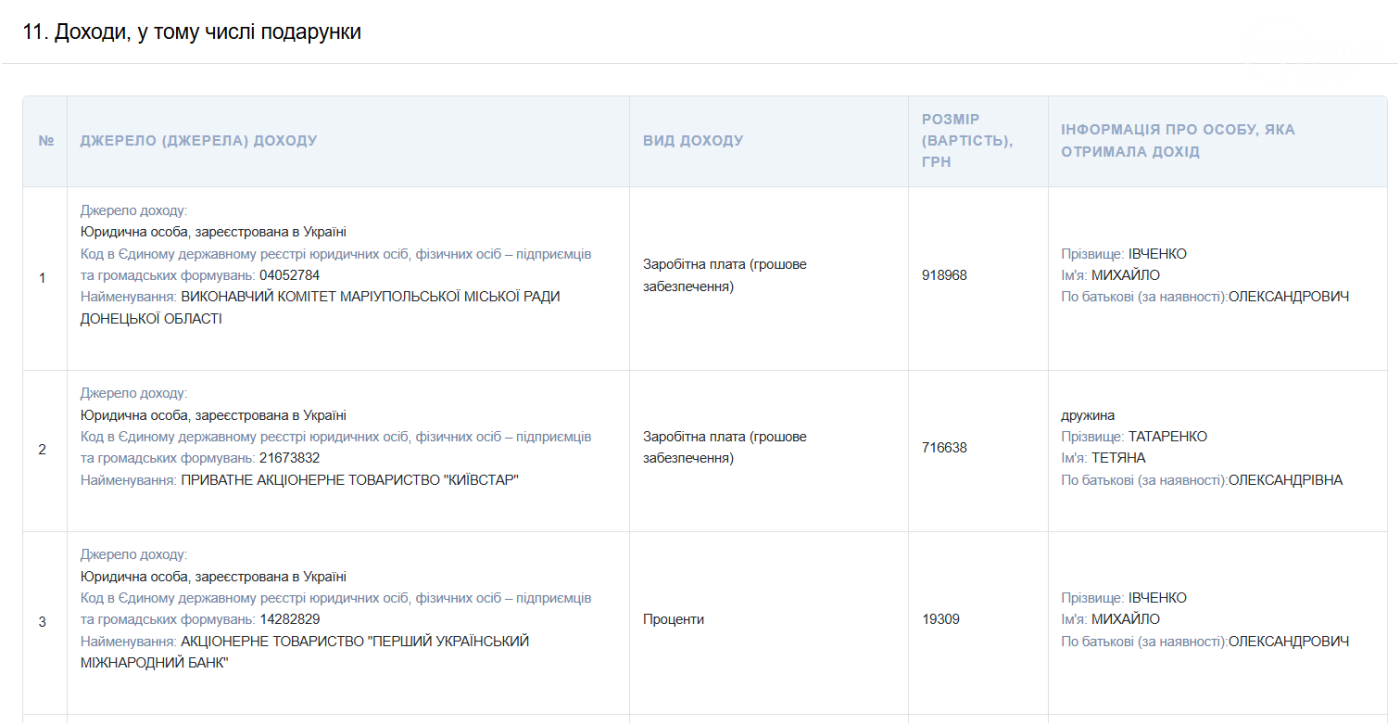
Task: Click the income amount 918968
Action: point(944,275)
